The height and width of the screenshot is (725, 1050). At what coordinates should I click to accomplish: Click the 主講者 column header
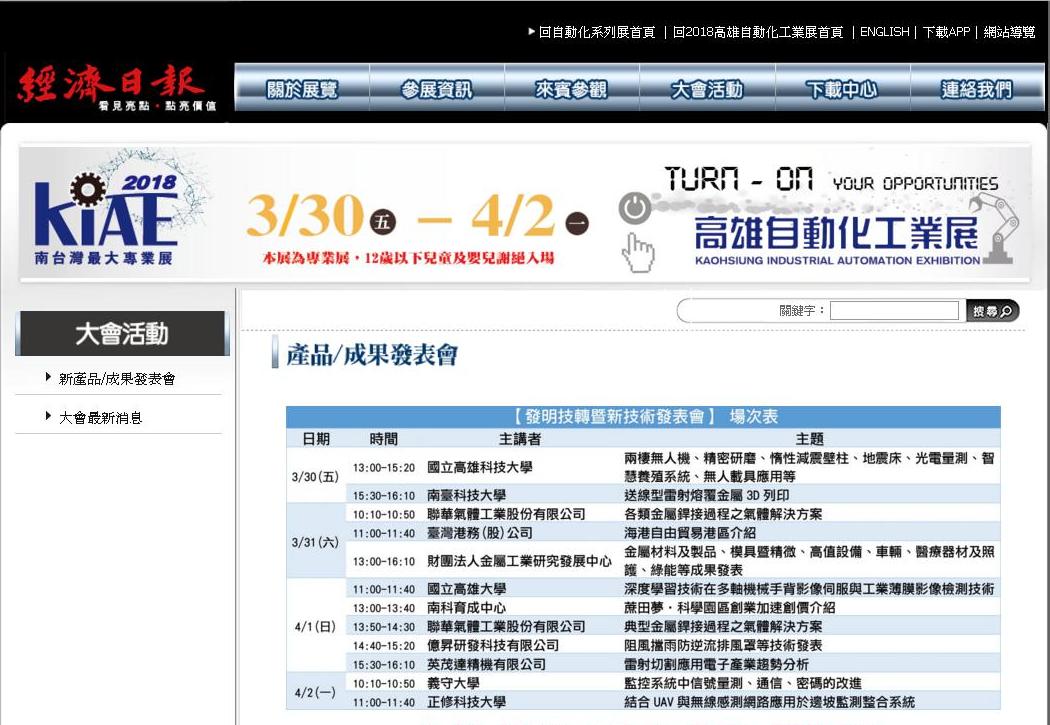520,439
